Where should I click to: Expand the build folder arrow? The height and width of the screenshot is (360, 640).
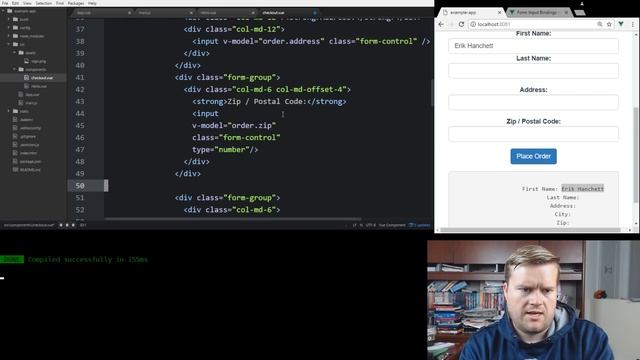(x=9, y=19)
